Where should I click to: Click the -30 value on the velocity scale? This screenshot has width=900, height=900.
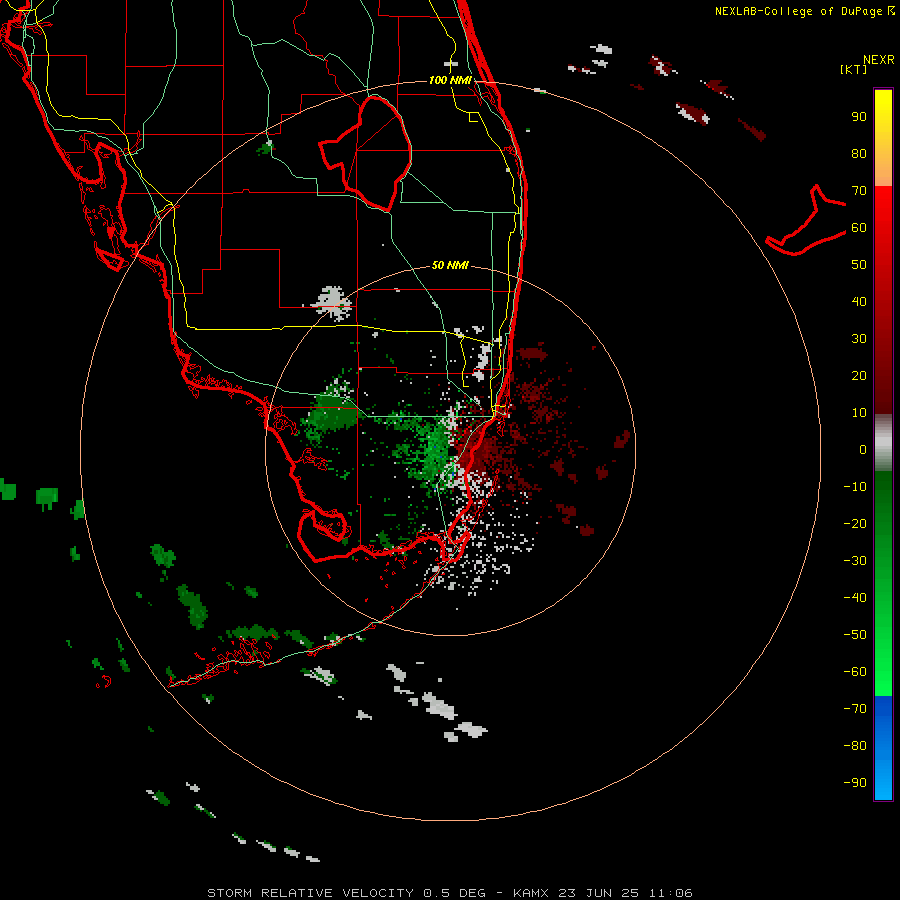[x=855, y=560]
